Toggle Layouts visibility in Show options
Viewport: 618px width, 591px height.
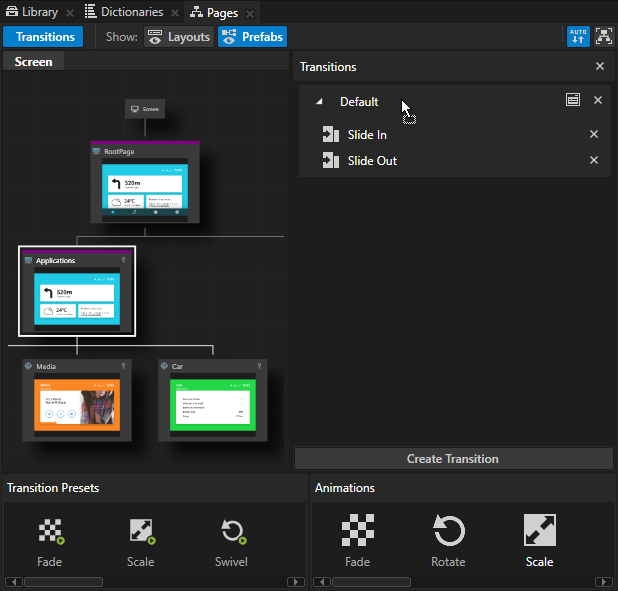tap(179, 37)
